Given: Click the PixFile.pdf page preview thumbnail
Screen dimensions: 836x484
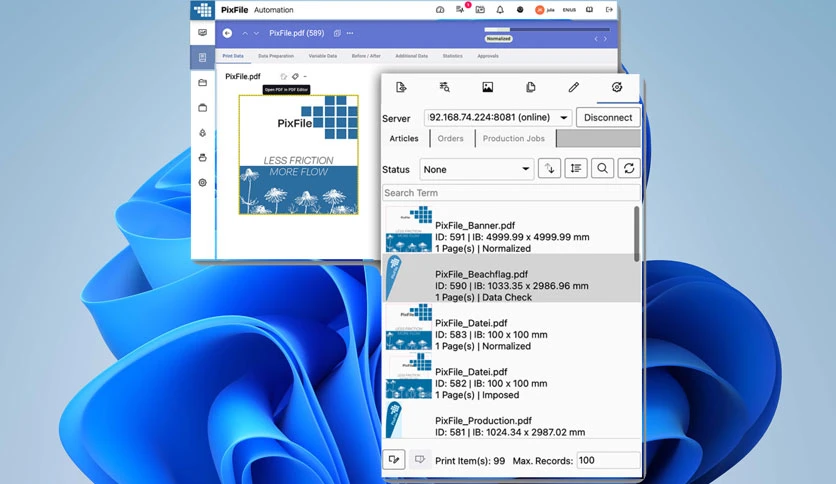Looking at the screenshot, I should pyautogui.click(x=299, y=155).
